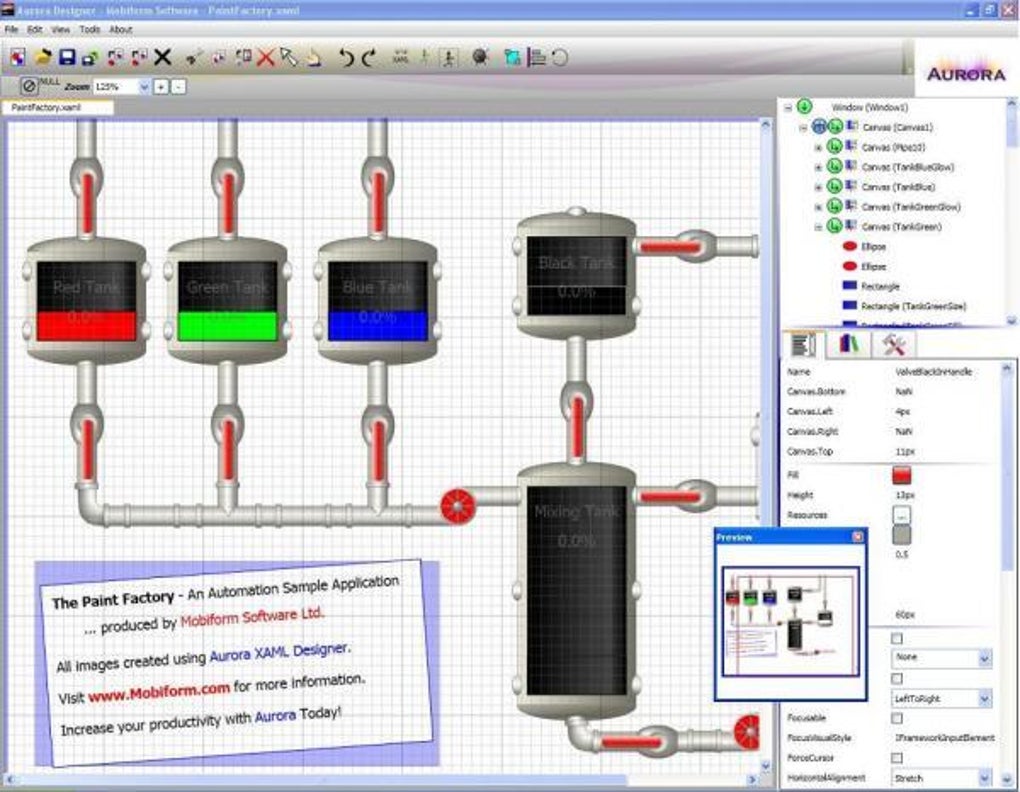The width and height of the screenshot is (1020, 792).
Task: Click the green icon beside Canvas (TankGreen)
Action: (835, 226)
